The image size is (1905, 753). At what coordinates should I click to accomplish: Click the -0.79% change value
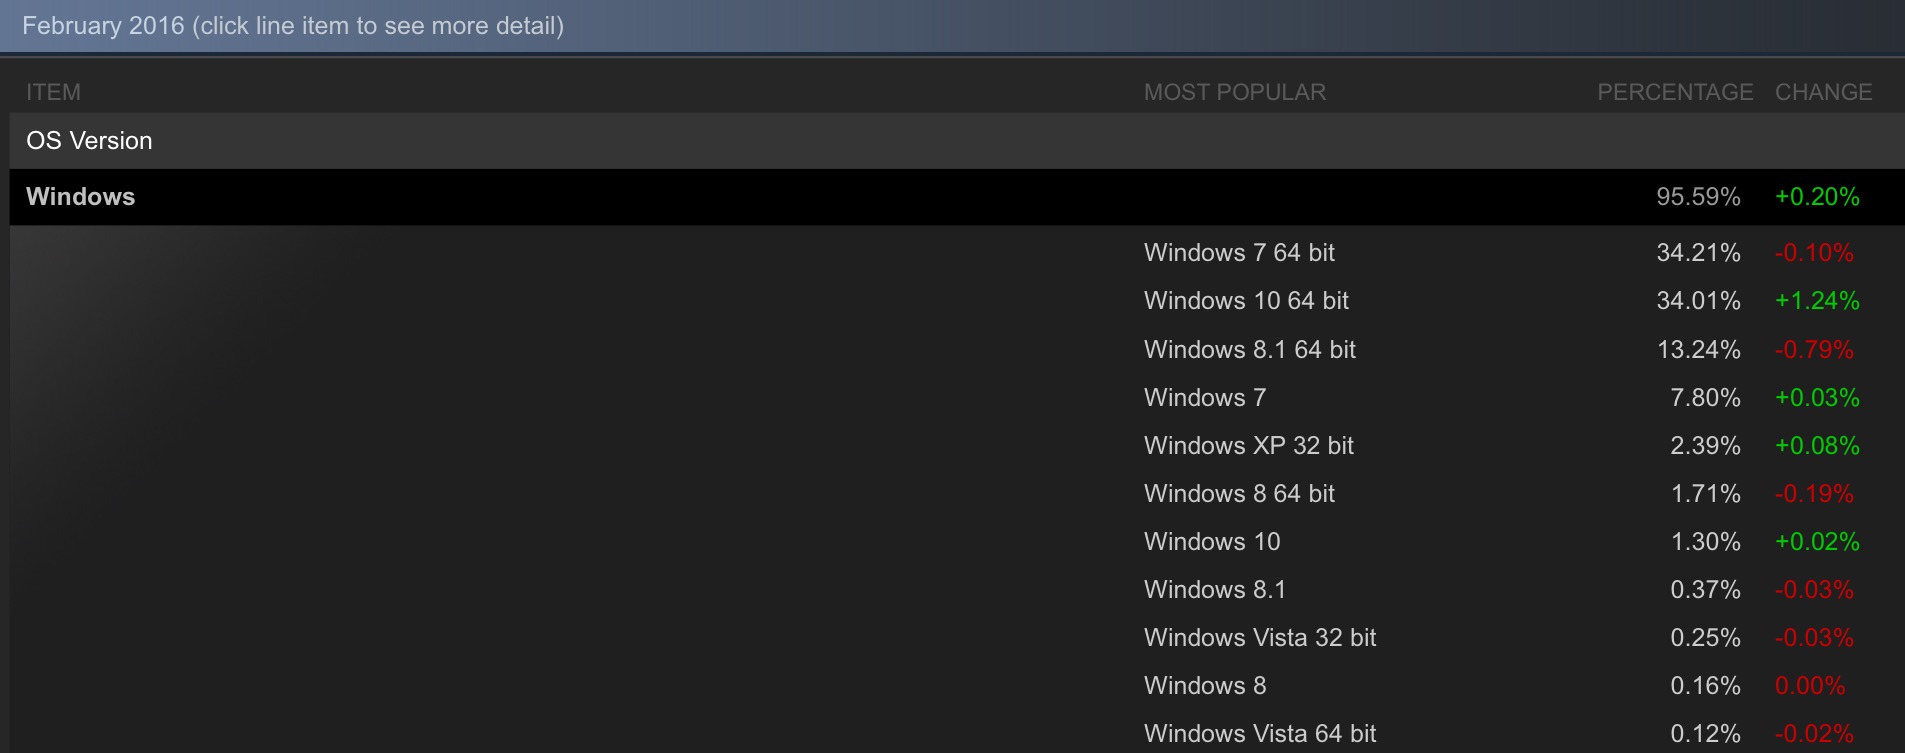[x=1814, y=350]
